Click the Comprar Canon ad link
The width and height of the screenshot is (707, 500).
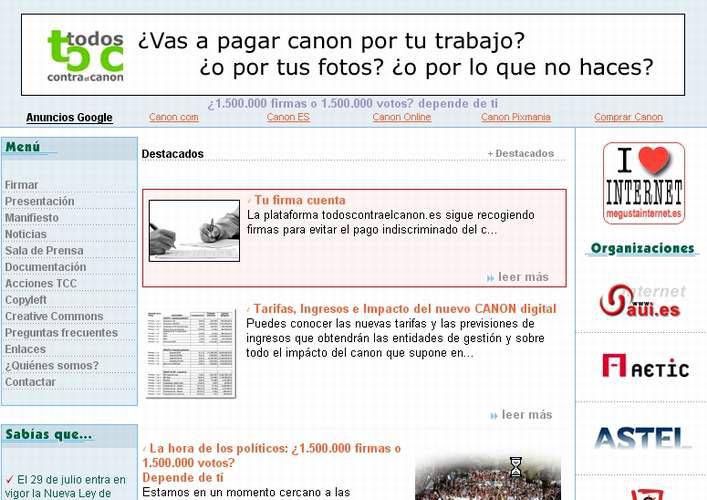(629, 117)
